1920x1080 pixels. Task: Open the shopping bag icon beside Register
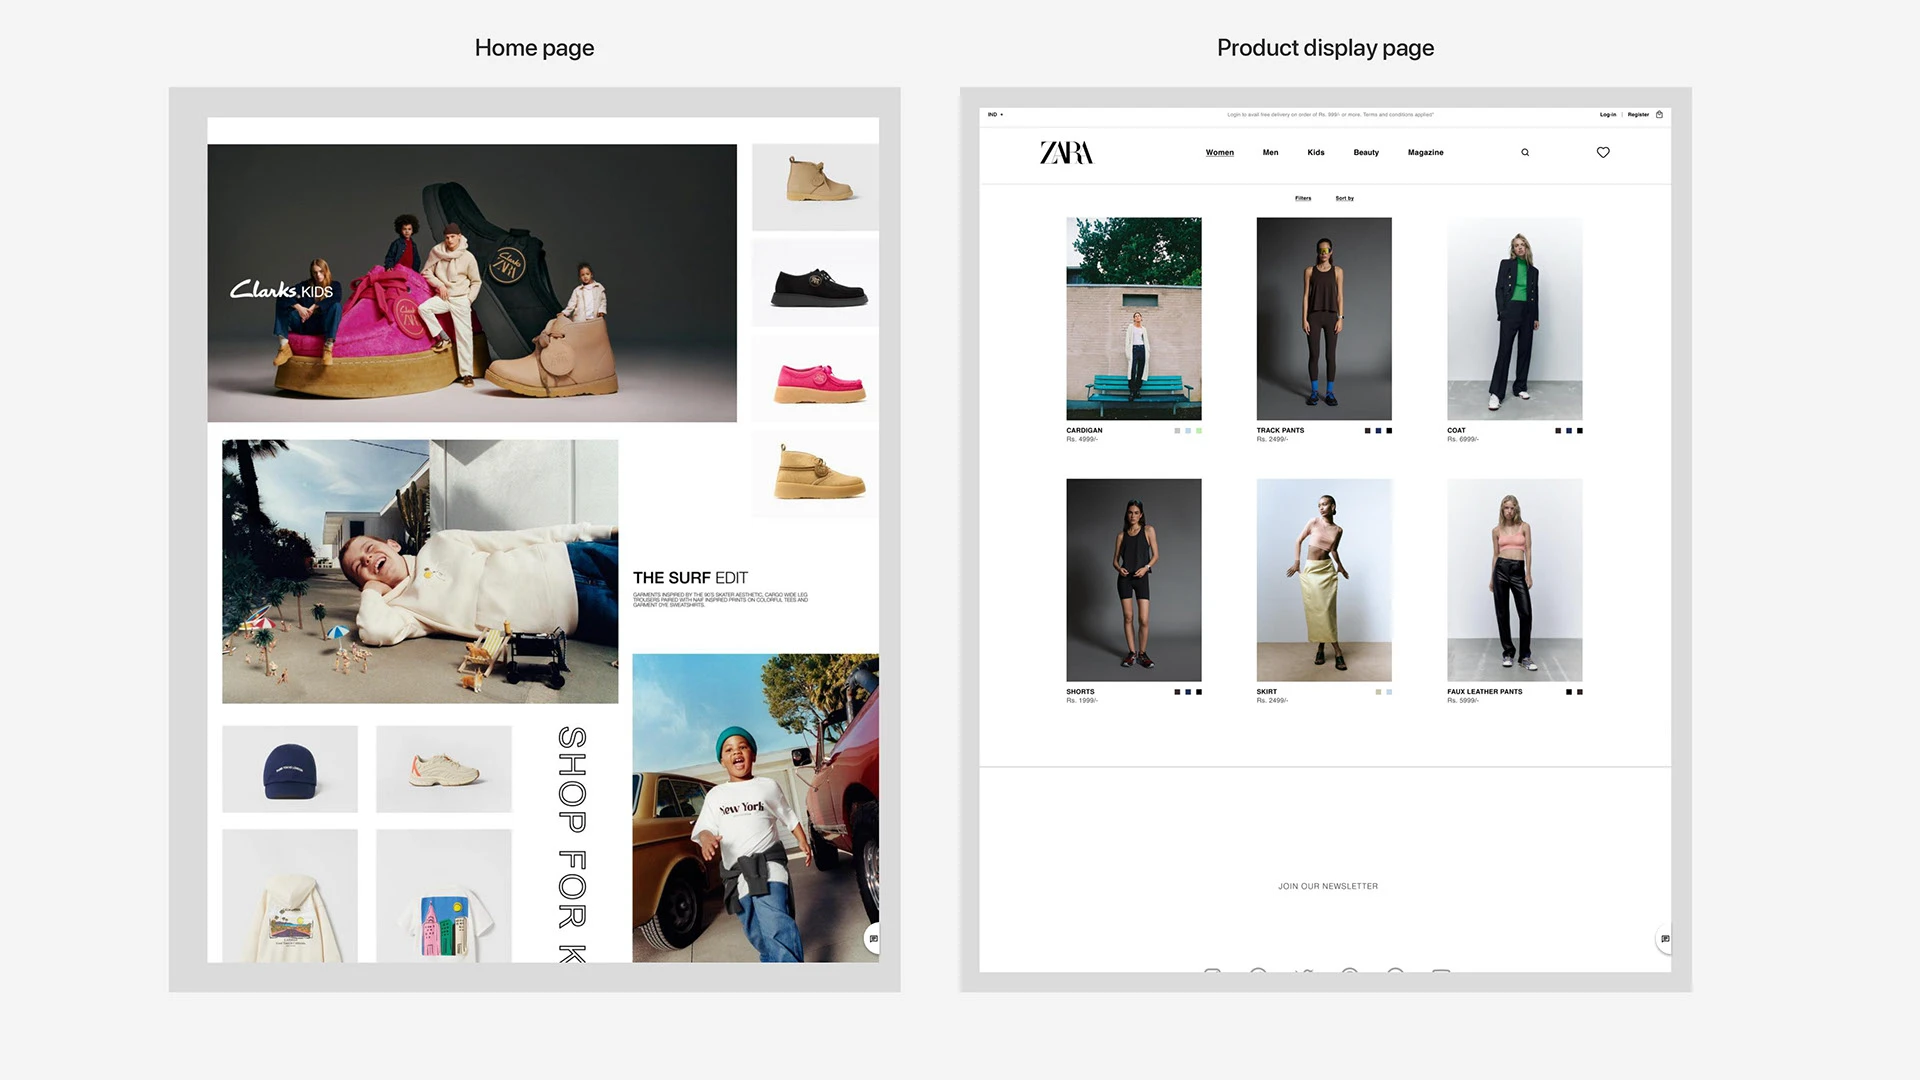pyautogui.click(x=1660, y=115)
